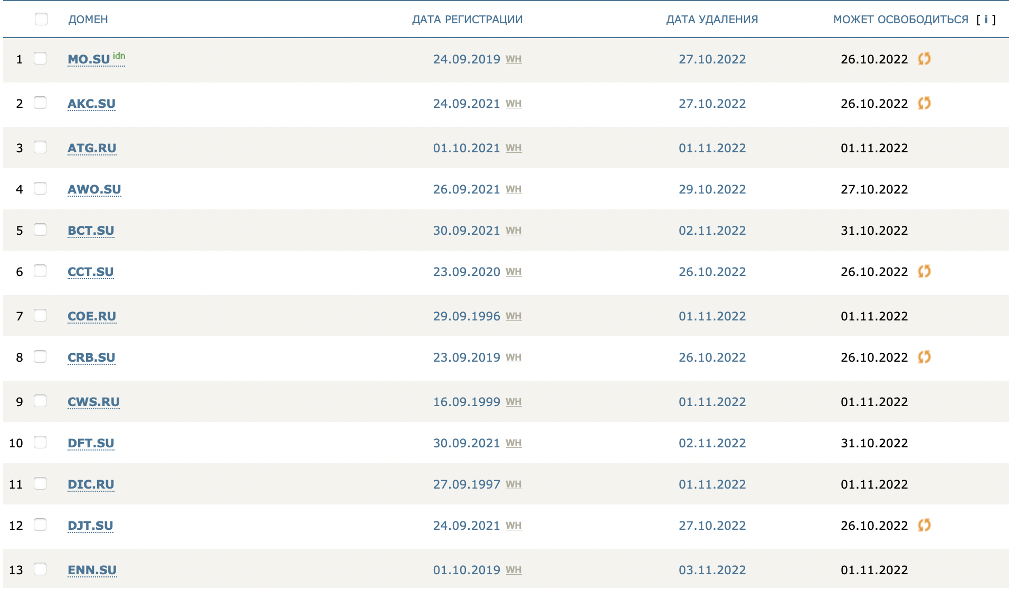Click the info [i] icon in header
The height and width of the screenshot is (589, 1010).
coord(986,19)
